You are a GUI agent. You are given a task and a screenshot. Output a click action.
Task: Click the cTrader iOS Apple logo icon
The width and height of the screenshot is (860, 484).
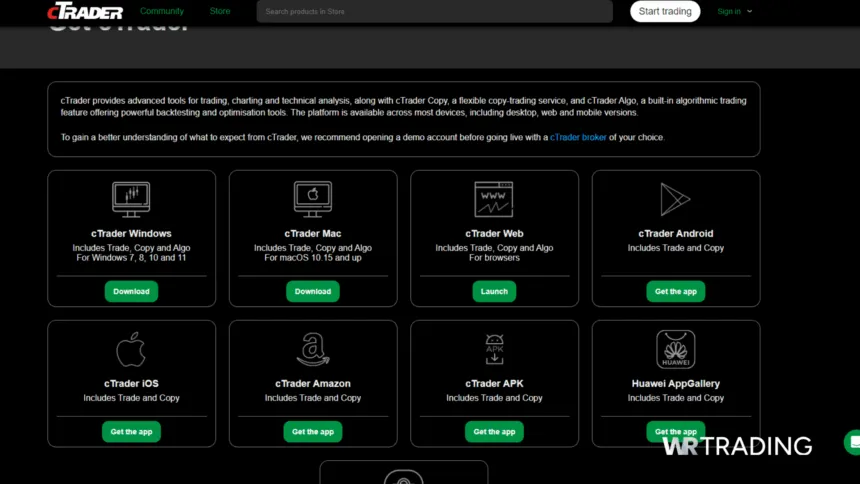click(131, 350)
